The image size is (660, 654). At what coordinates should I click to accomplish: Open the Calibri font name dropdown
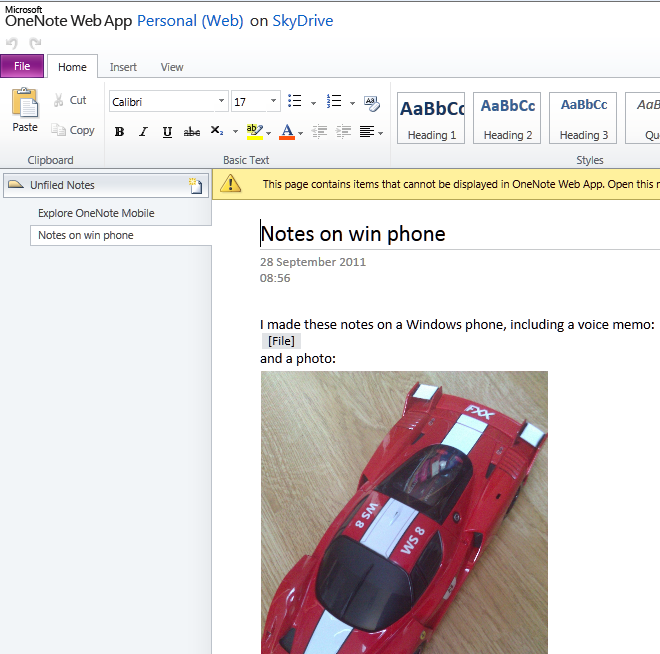pyautogui.click(x=221, y=101)
